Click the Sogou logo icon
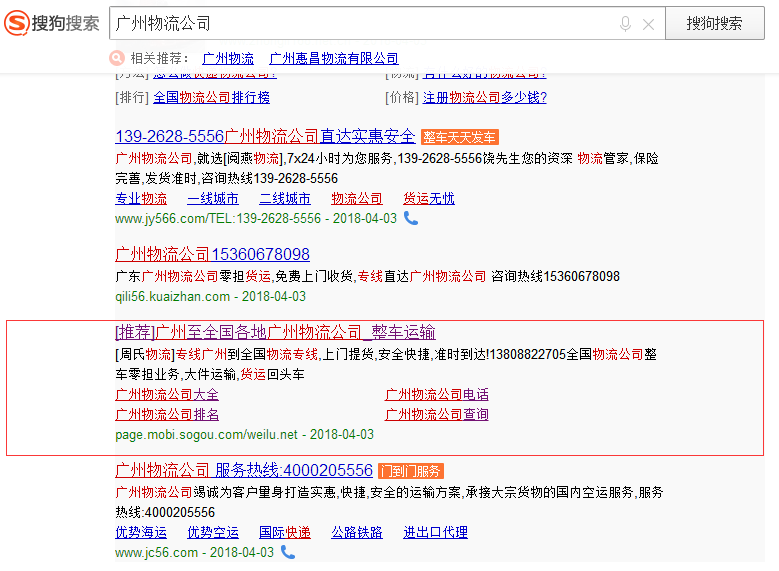Screen dimensions: 779x571 16,23
